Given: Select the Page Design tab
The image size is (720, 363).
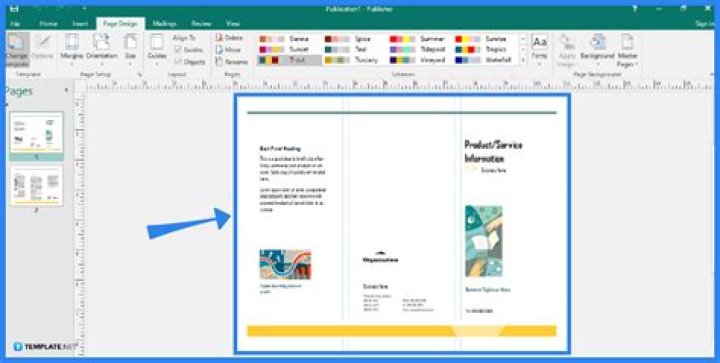Looking at the screenshot, I should click(x=120, y=24).
